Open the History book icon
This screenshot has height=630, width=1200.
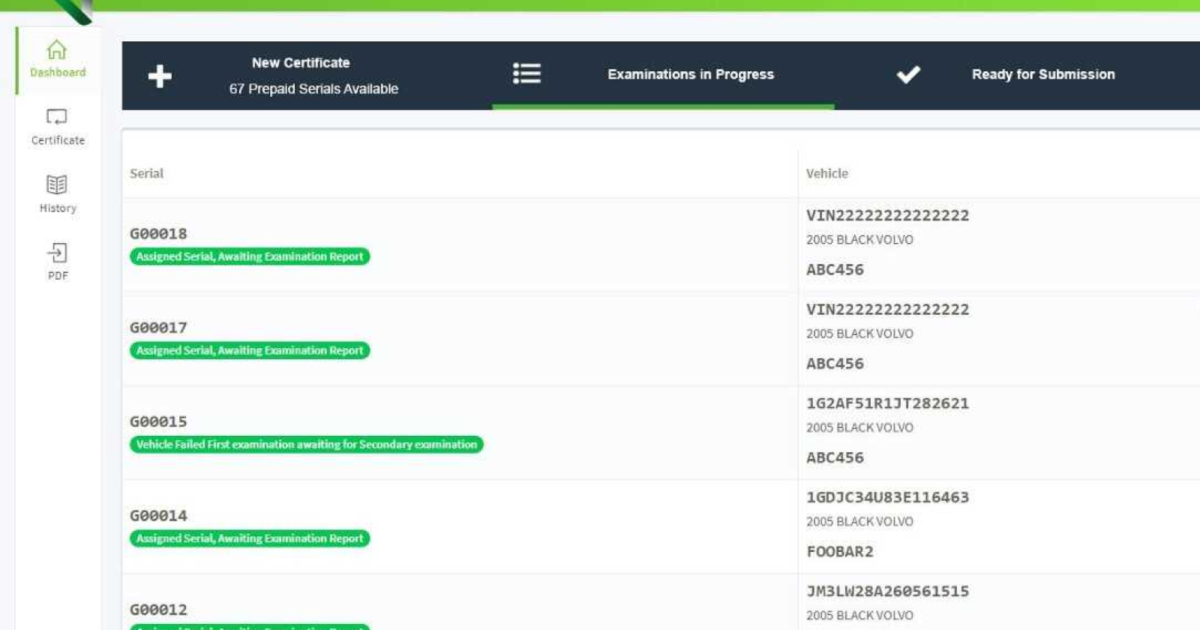click(57, 185)
